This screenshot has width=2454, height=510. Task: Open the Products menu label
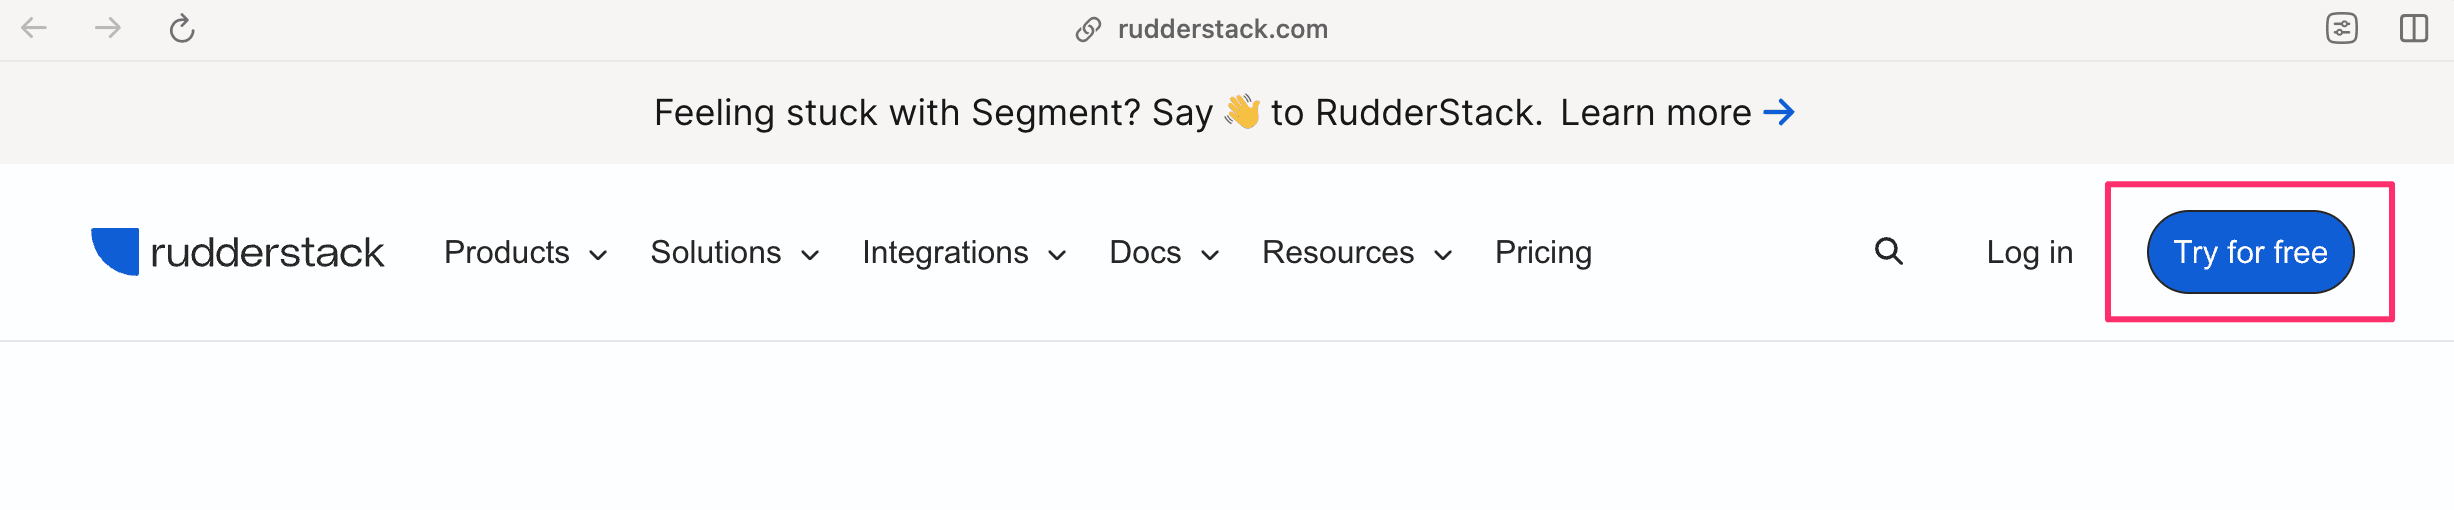(507, 252)
